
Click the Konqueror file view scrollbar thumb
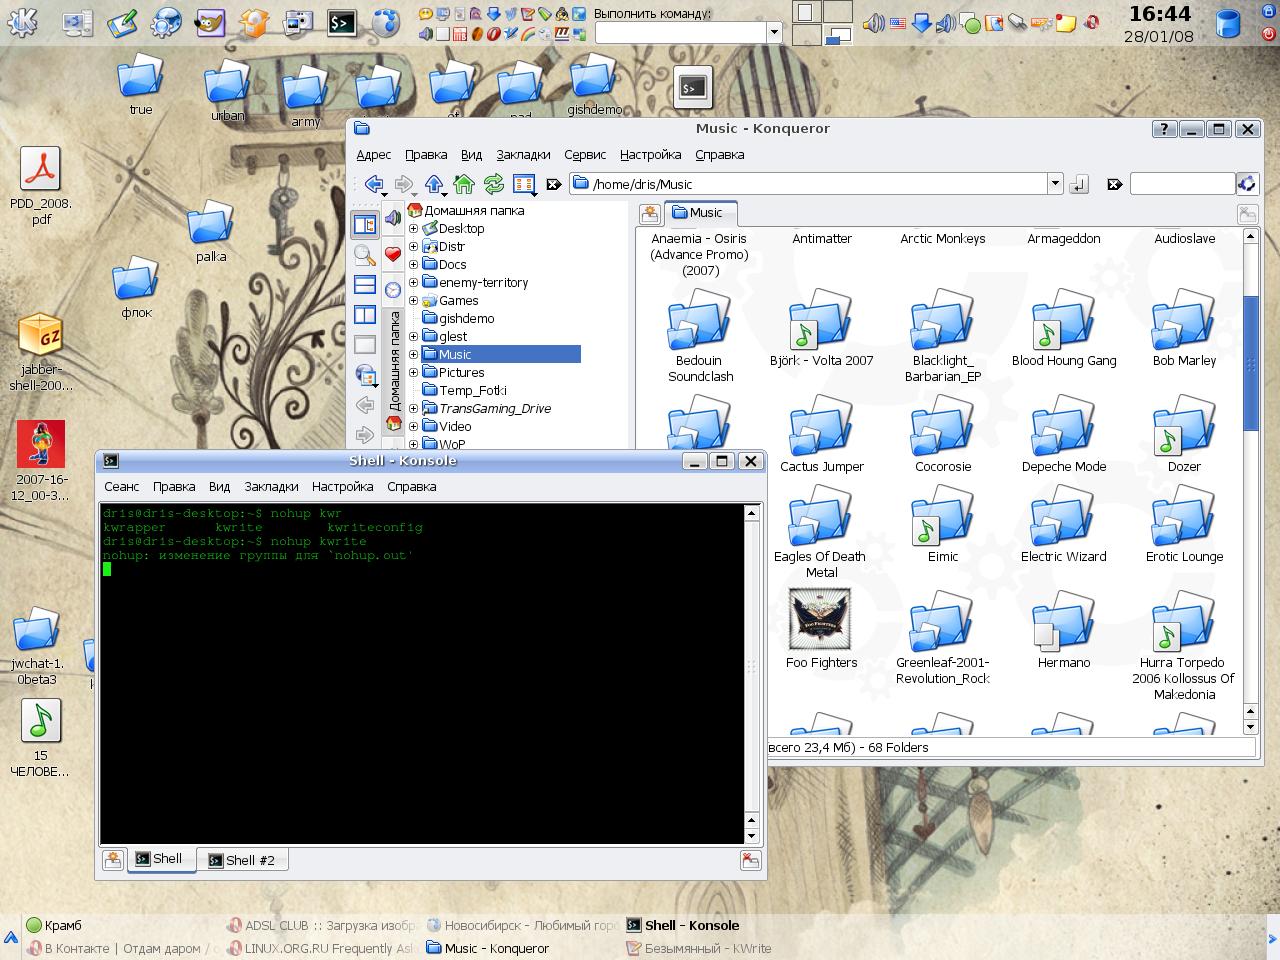(1250, 364)
